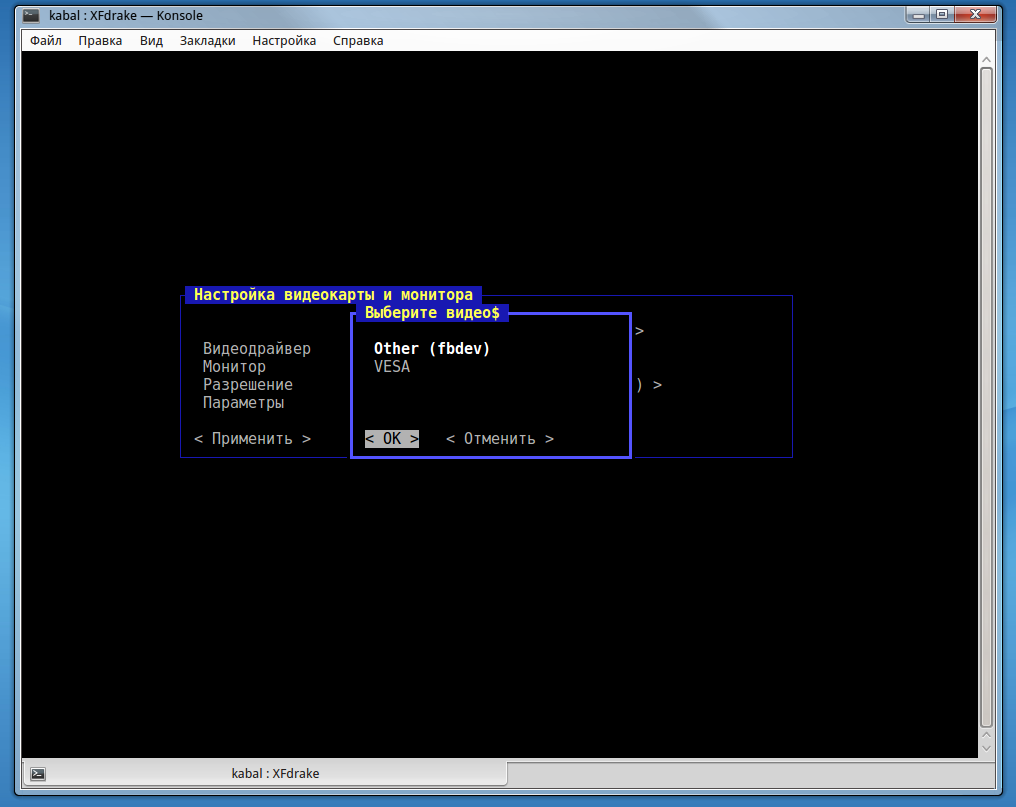Select the Параметры entry
The image size is (1016, 807).
pos(243,403)
